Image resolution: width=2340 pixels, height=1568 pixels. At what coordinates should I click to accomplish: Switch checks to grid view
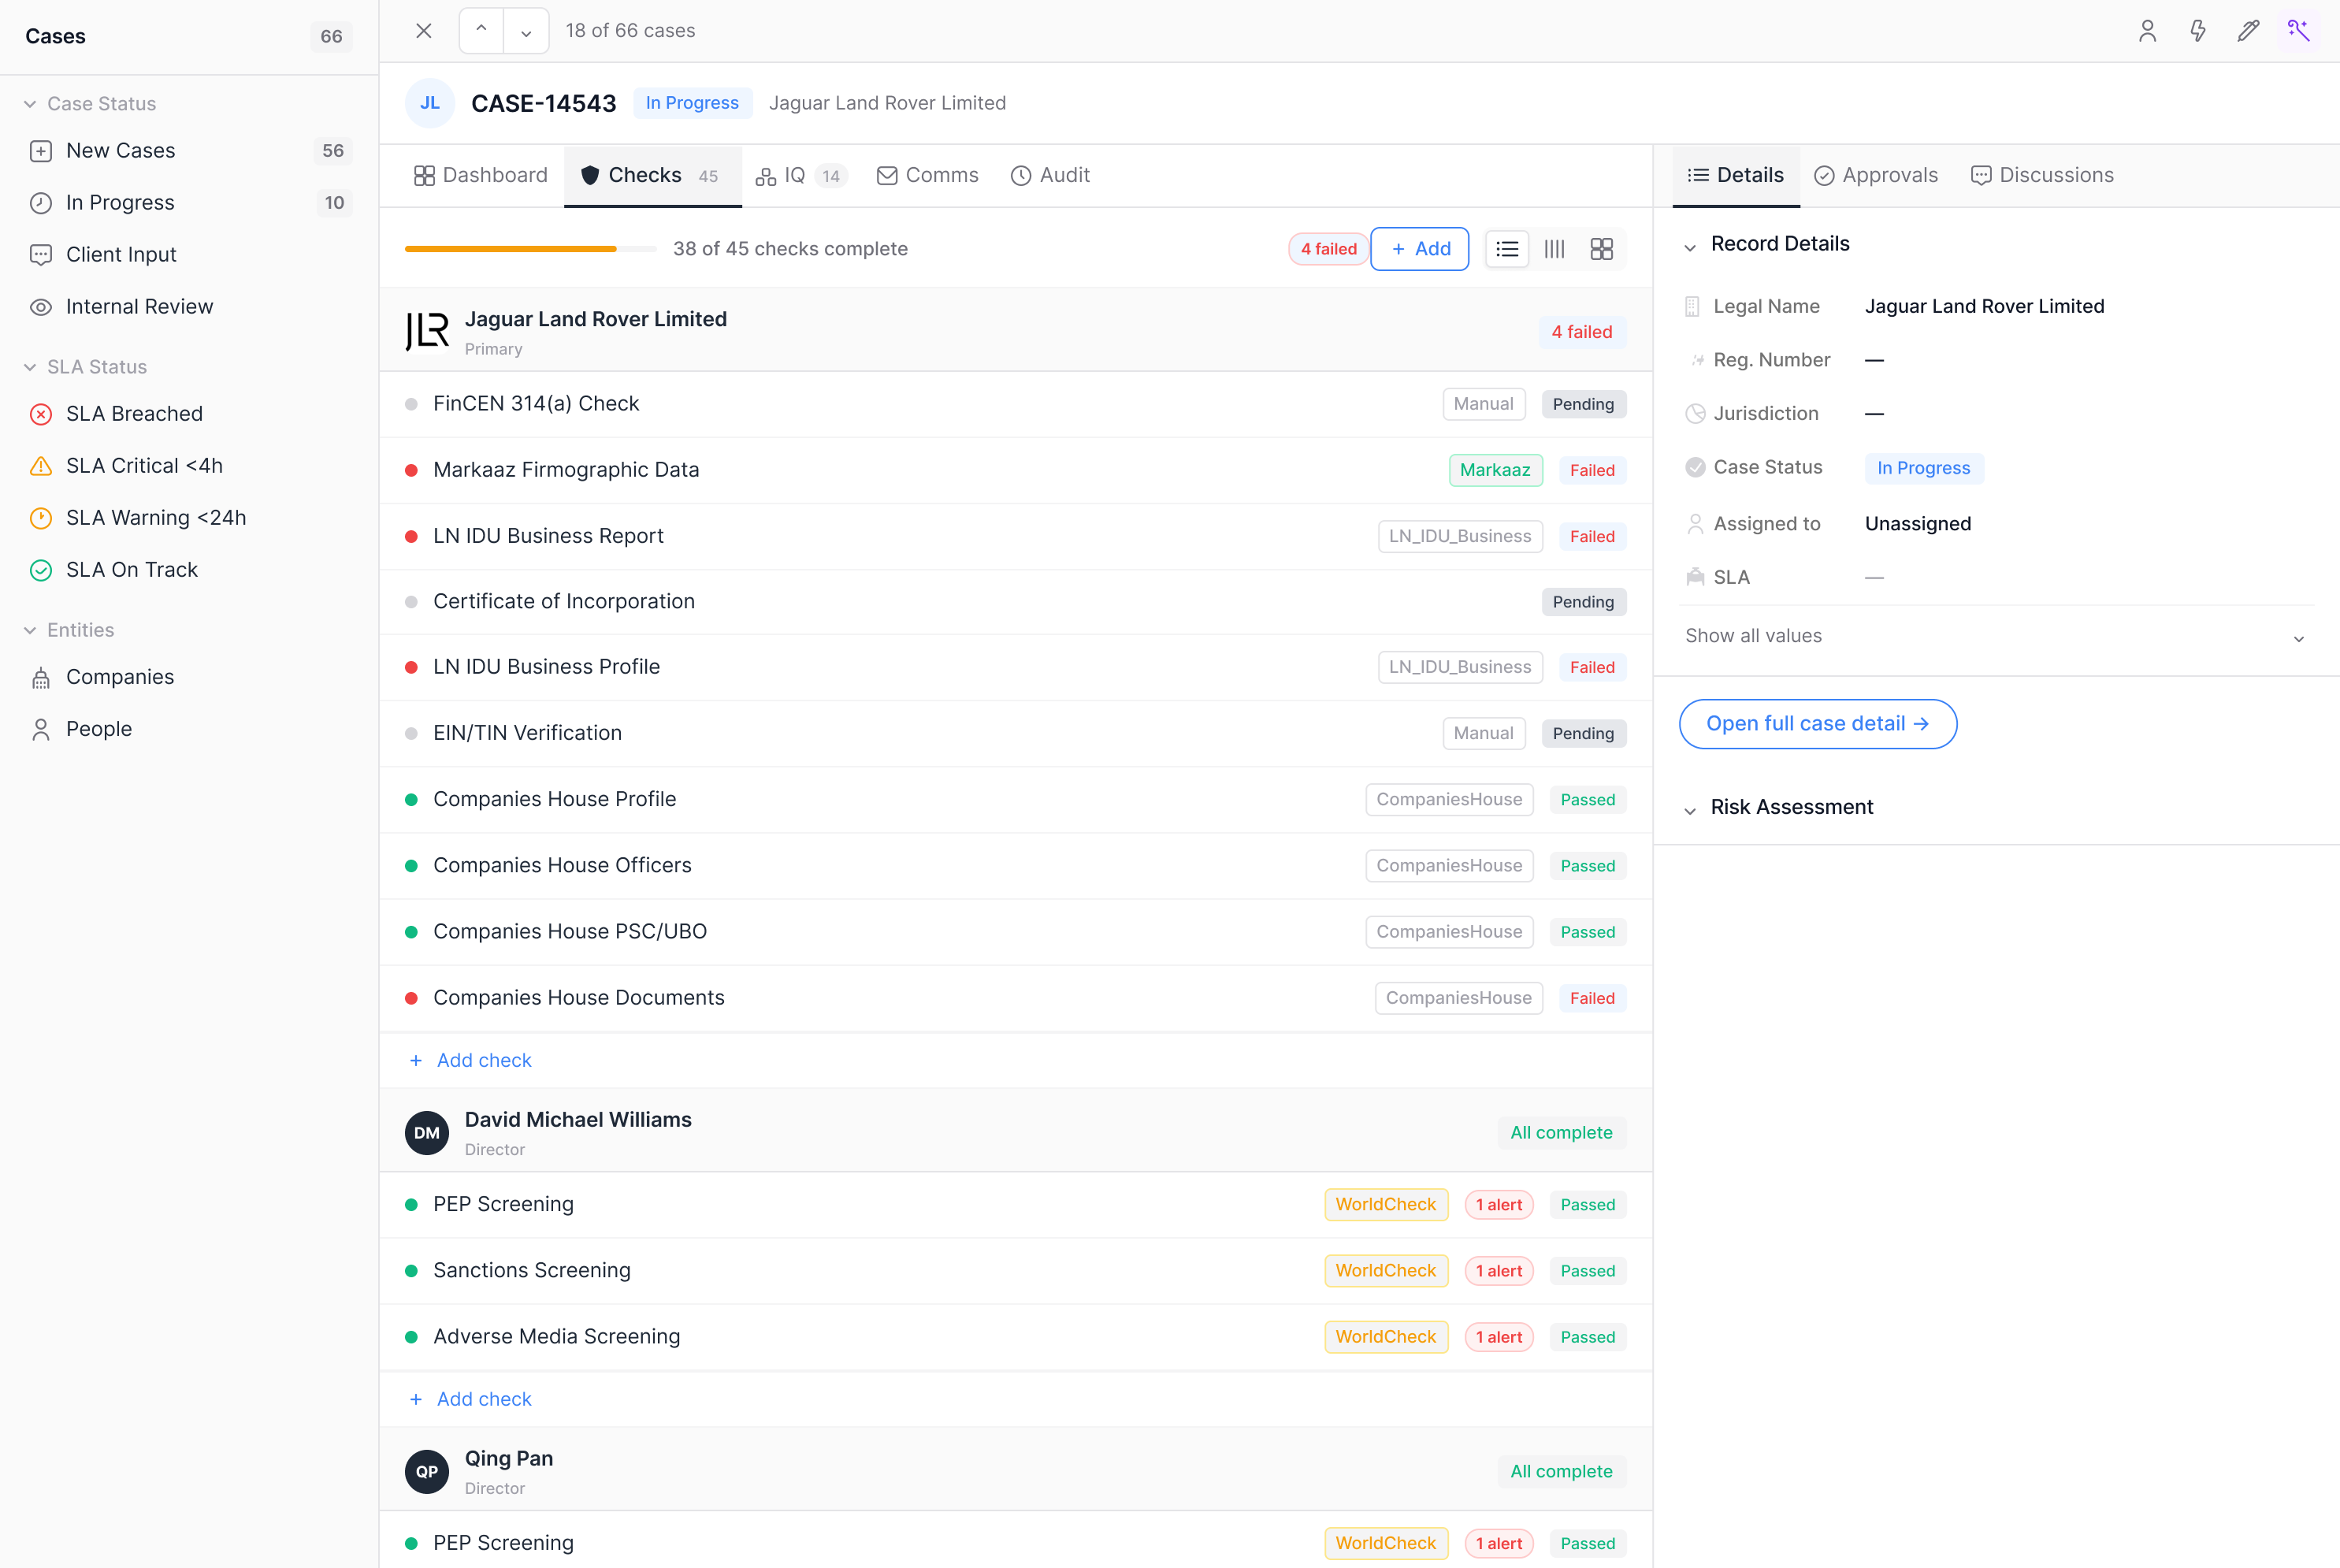(1601, 248)
